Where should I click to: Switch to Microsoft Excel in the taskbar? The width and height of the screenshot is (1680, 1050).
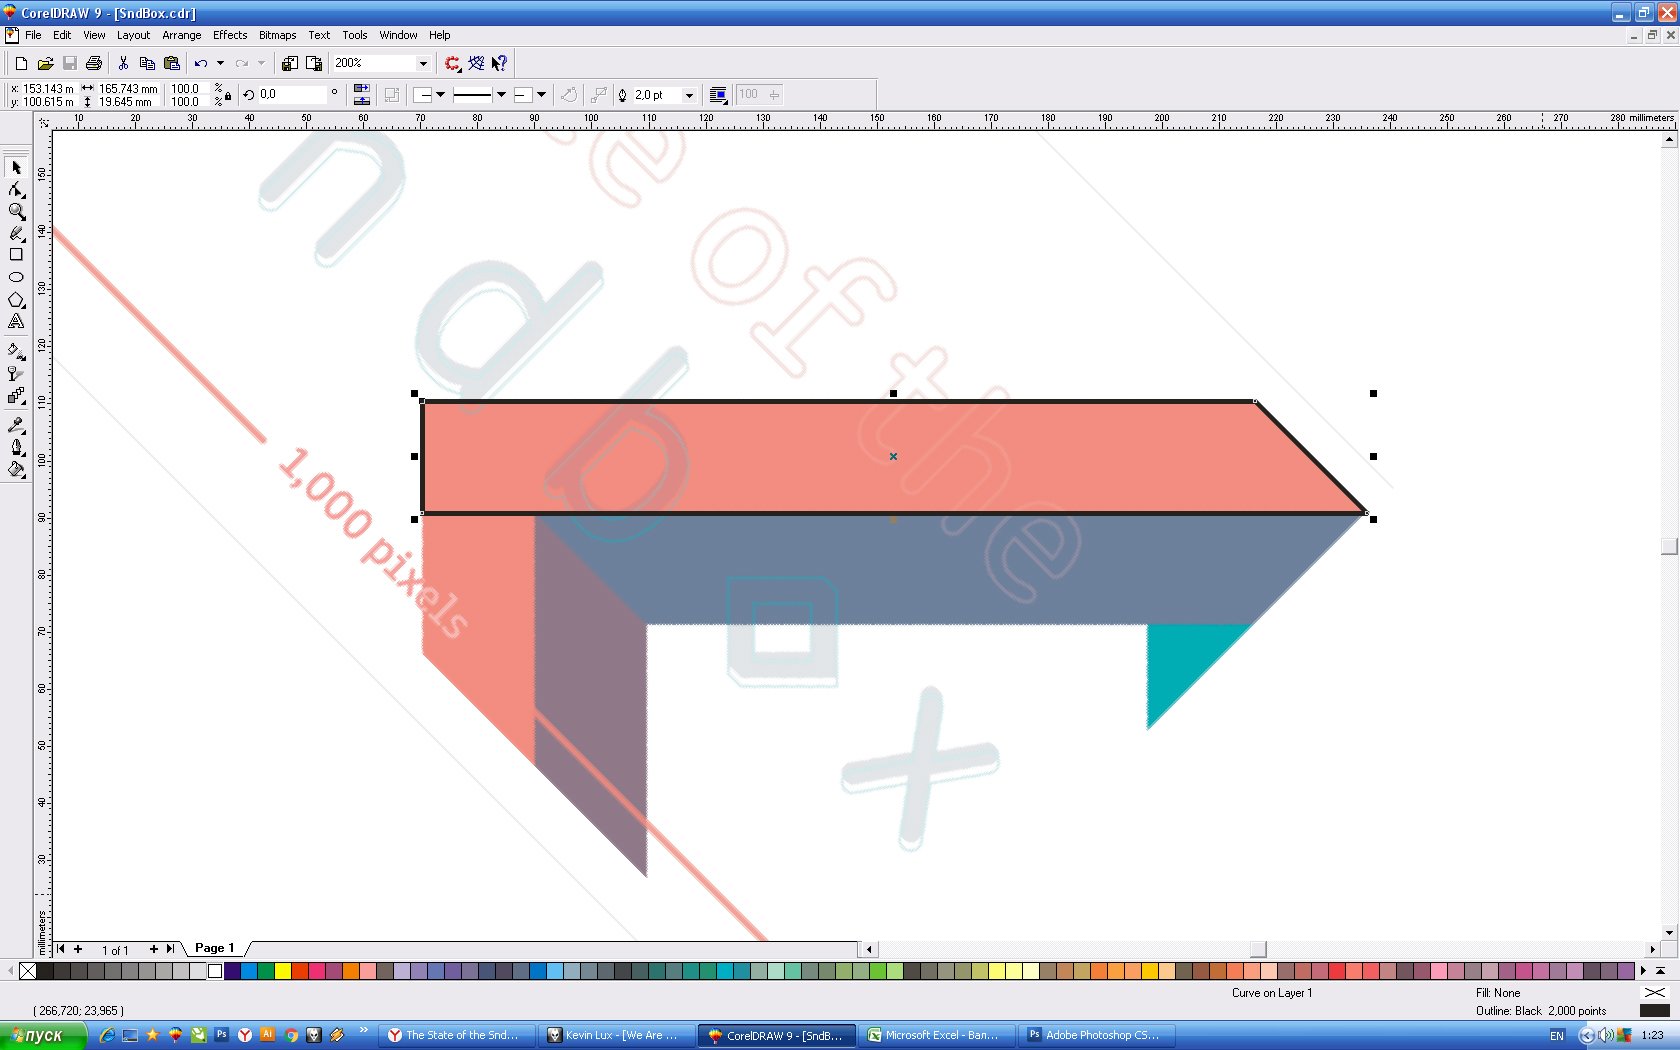936,1035
